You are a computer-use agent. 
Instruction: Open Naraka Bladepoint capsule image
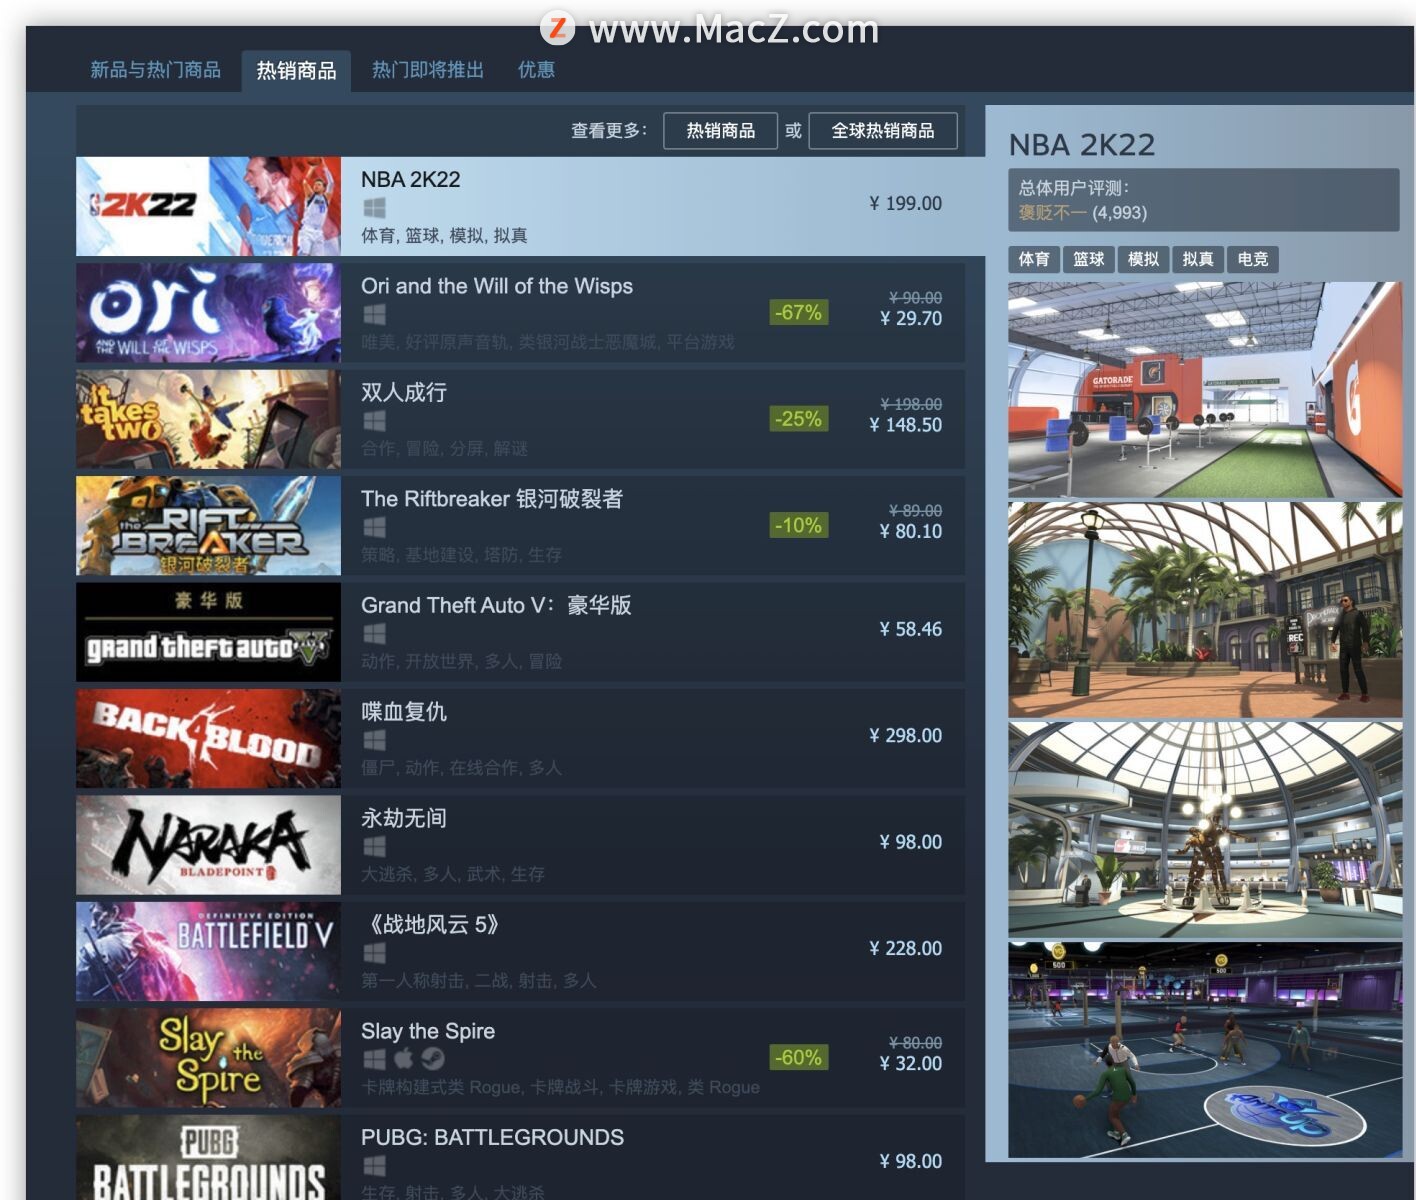point(208,845)
